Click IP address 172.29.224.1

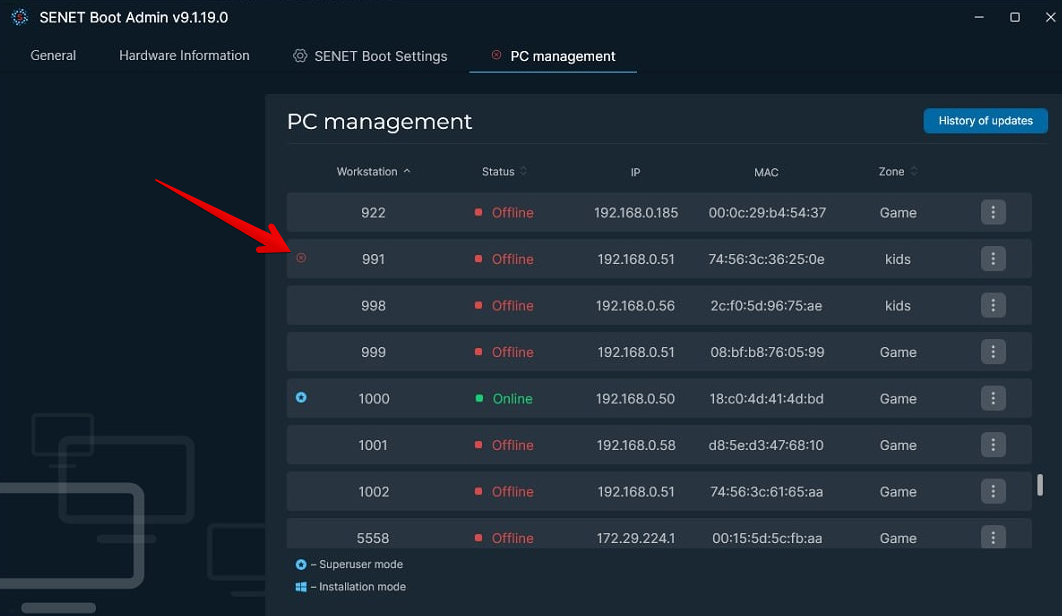635,538
